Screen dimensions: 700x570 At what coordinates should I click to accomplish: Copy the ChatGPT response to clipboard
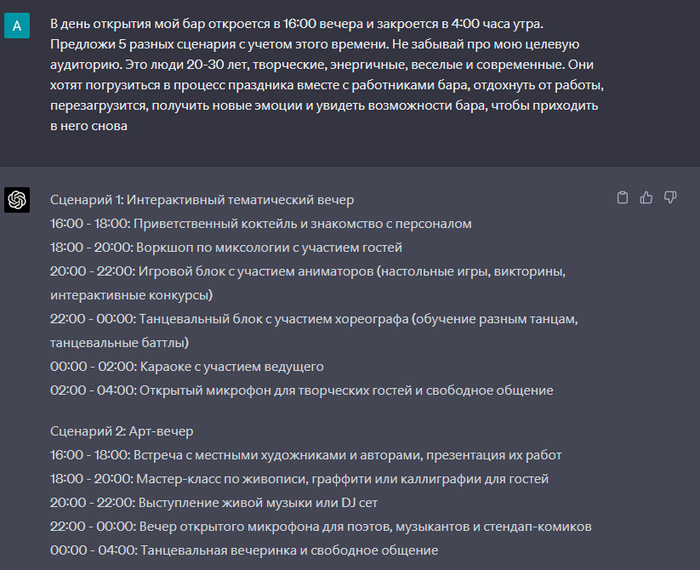click(x=623, y=198)
